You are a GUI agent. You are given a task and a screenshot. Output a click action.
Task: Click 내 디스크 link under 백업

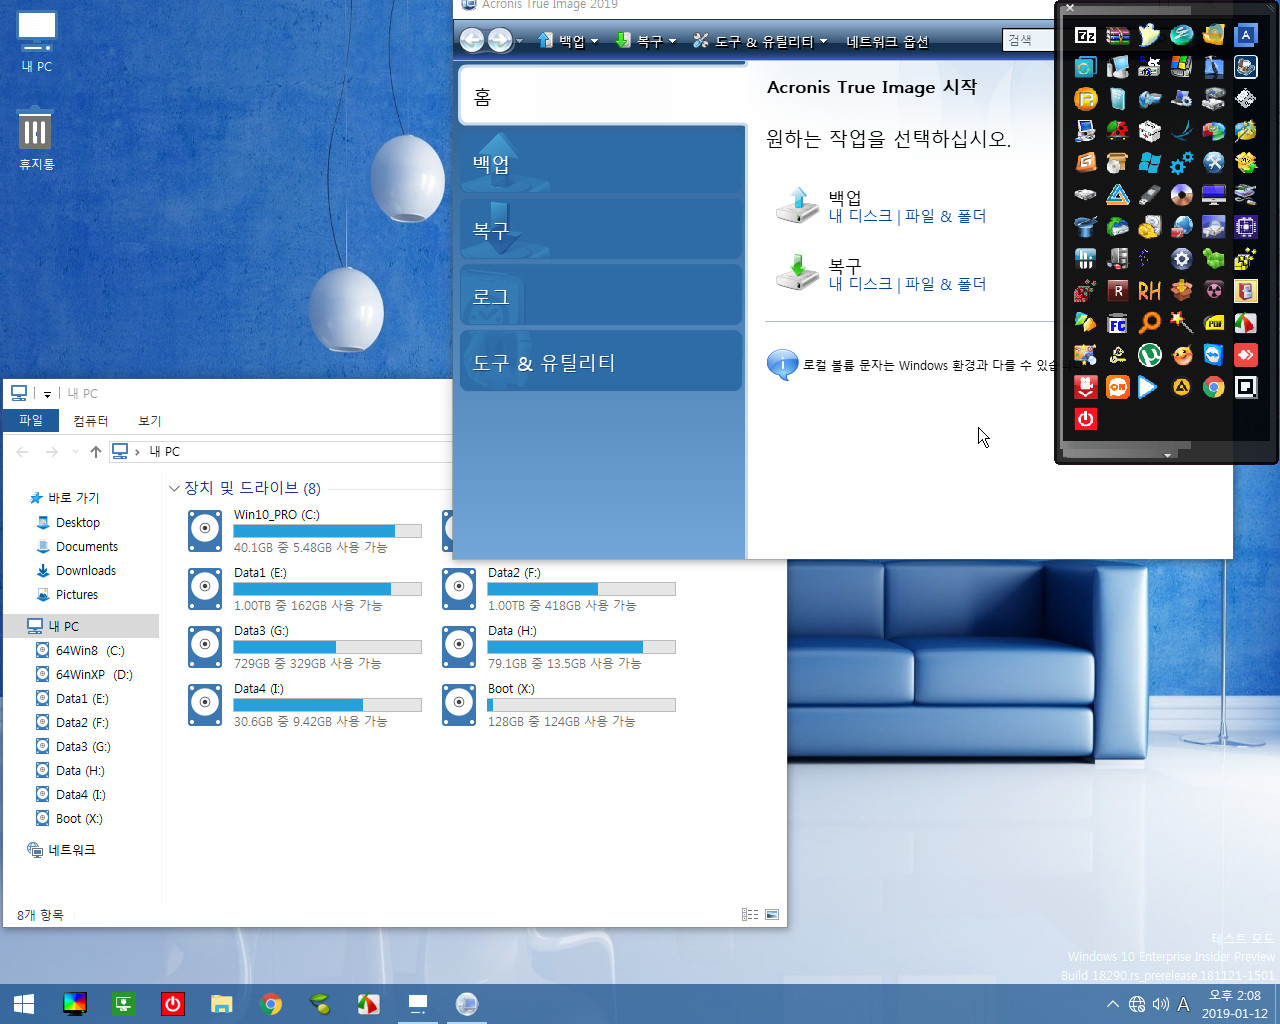860,216
